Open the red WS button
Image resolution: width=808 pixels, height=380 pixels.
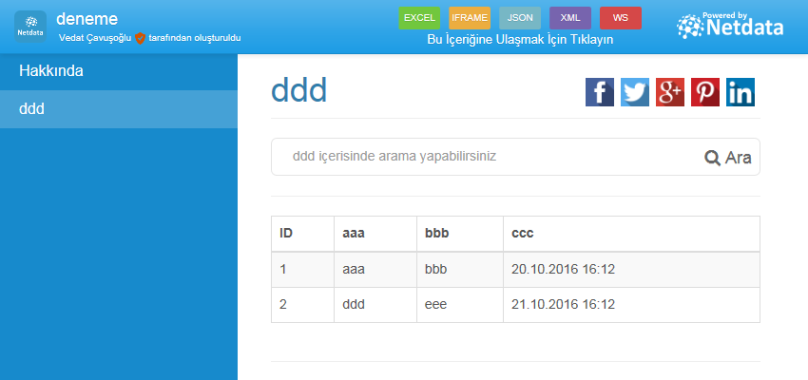click(620, 18)
